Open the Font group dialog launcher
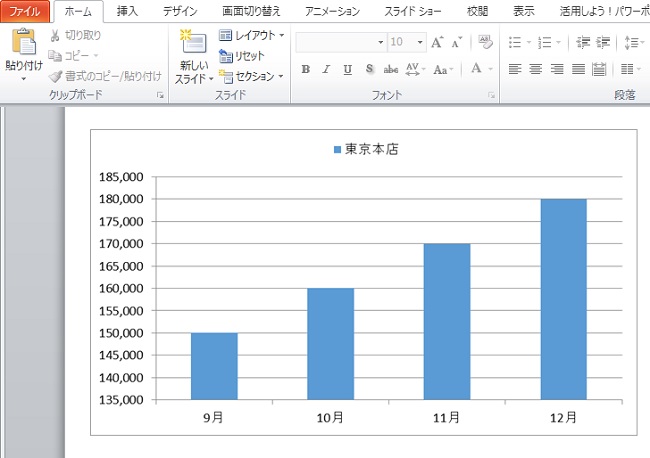 pos(491,95)
